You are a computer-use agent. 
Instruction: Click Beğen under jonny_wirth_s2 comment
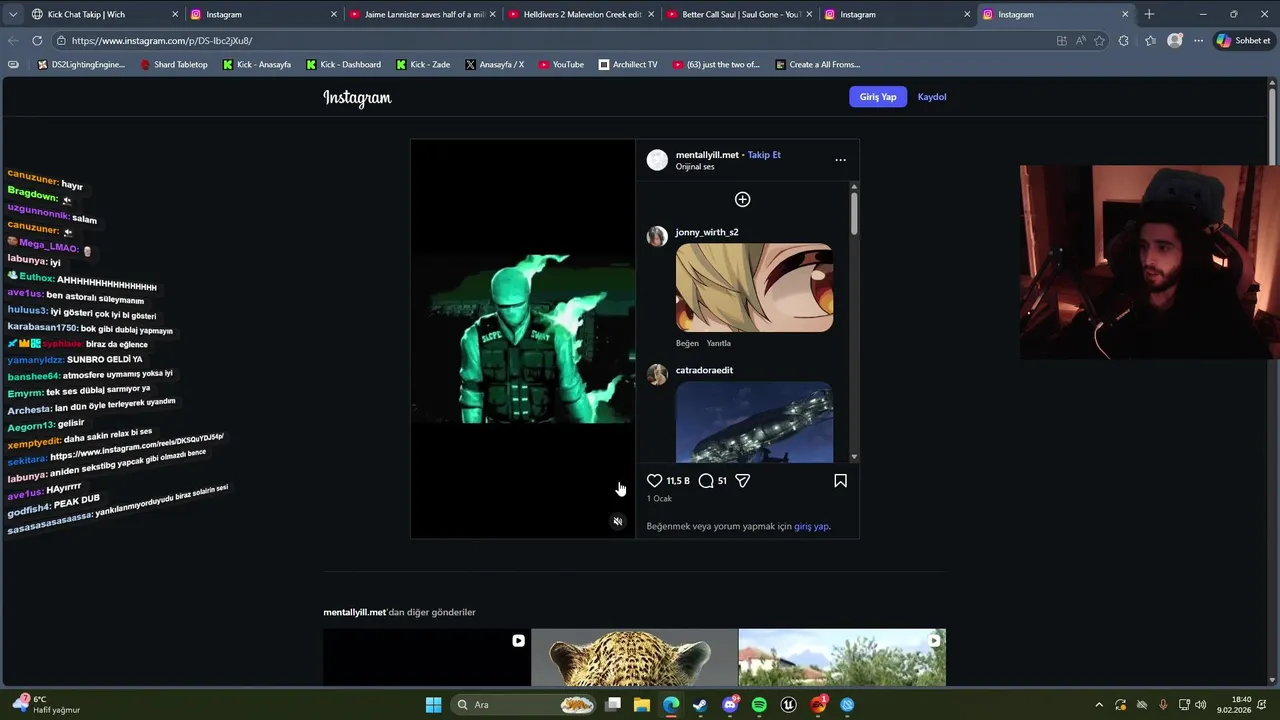click(687, 343)
